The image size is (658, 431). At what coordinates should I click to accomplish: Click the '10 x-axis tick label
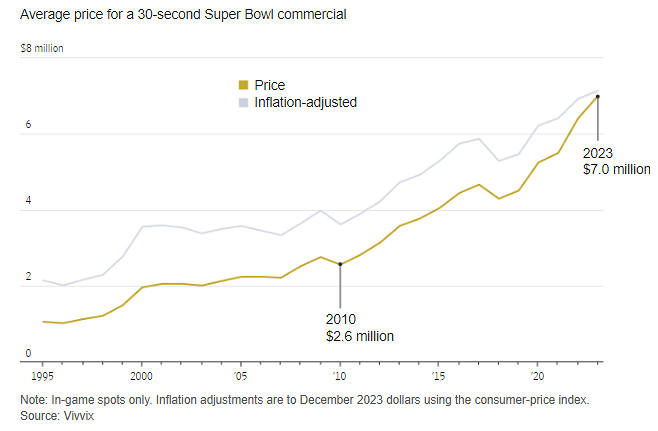[340, 377]
